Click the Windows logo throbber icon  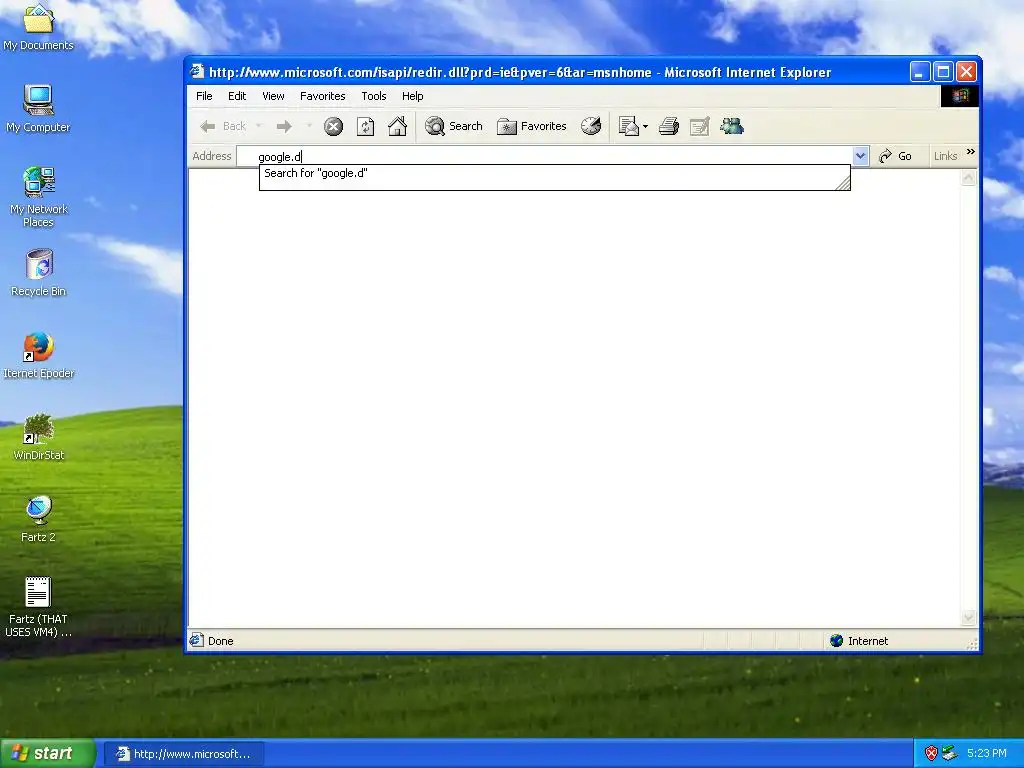[x=959, y=96]
